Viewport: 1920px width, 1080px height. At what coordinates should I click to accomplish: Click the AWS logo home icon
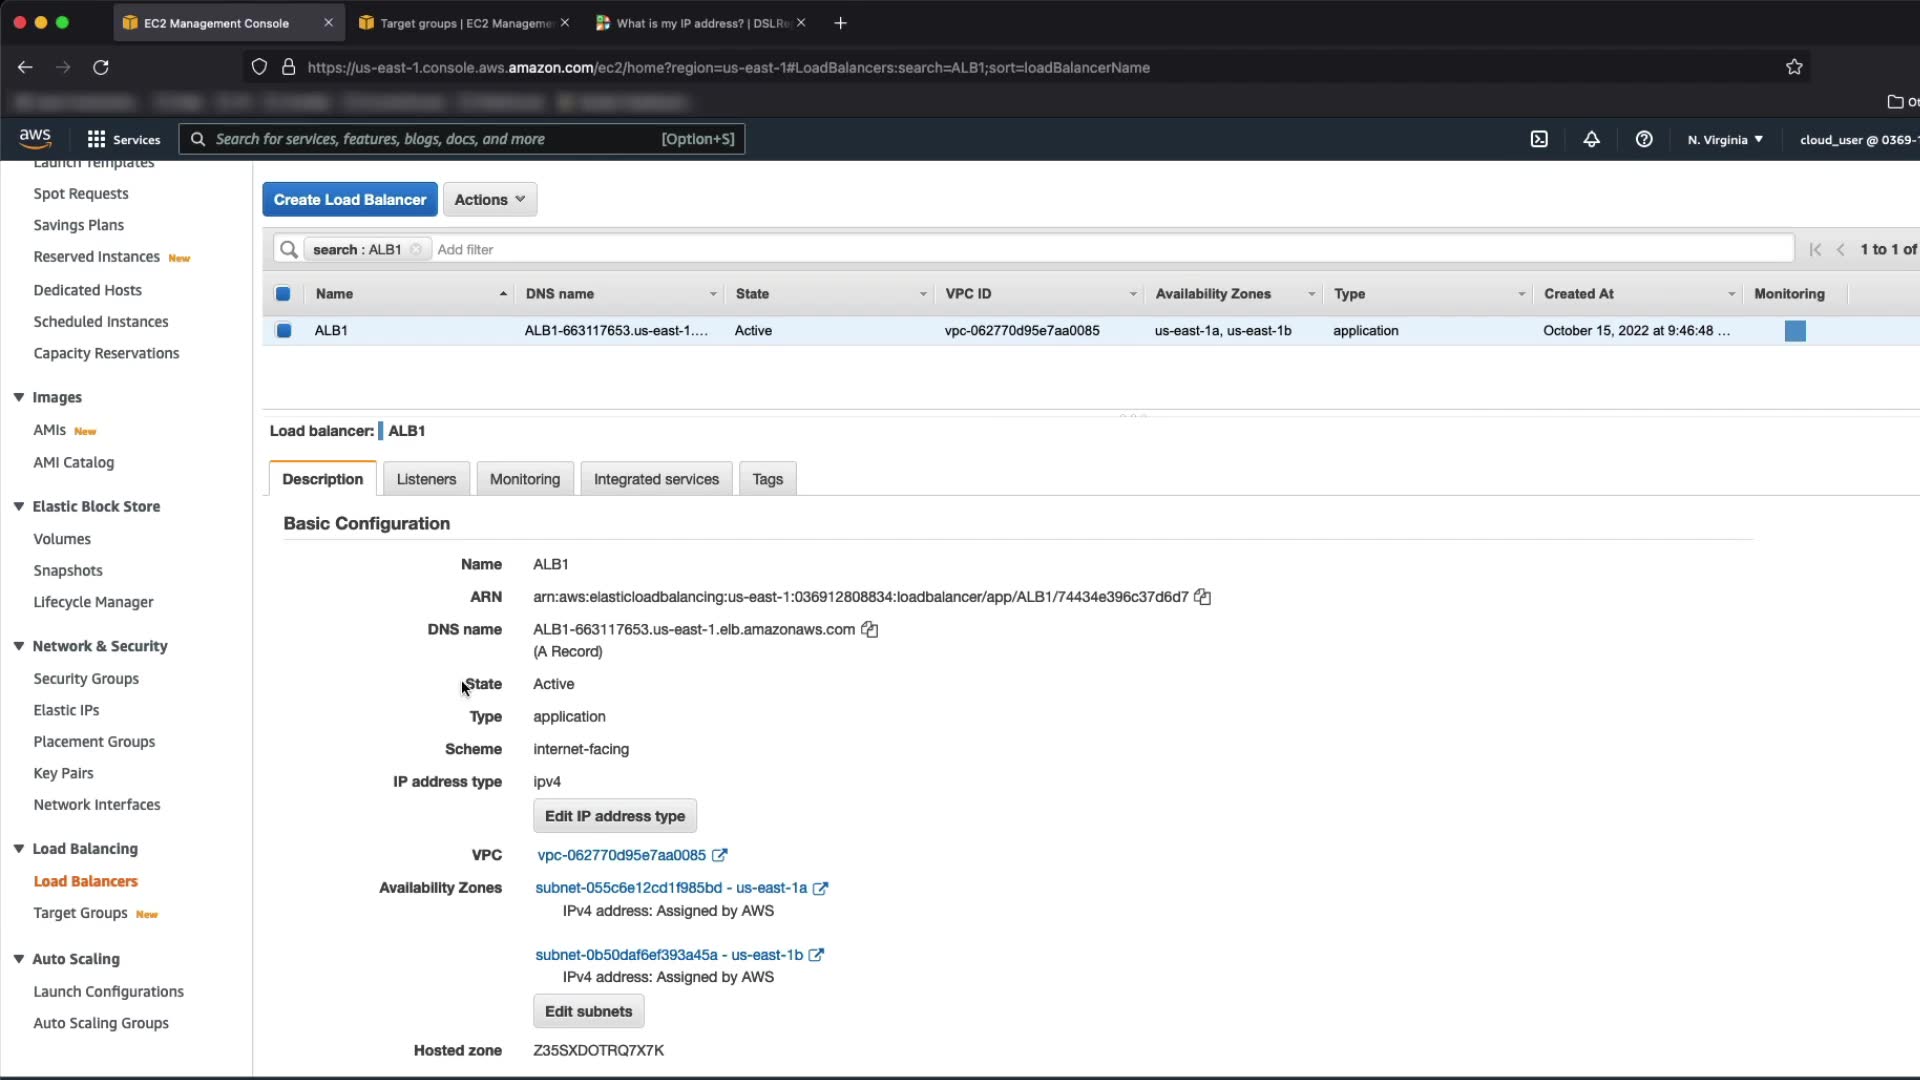coord(35,138)
